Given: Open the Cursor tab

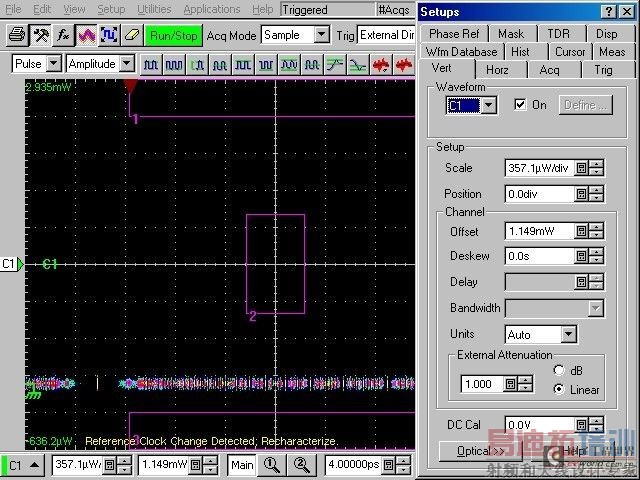Looking at the screenshot, I should [569, 52].
